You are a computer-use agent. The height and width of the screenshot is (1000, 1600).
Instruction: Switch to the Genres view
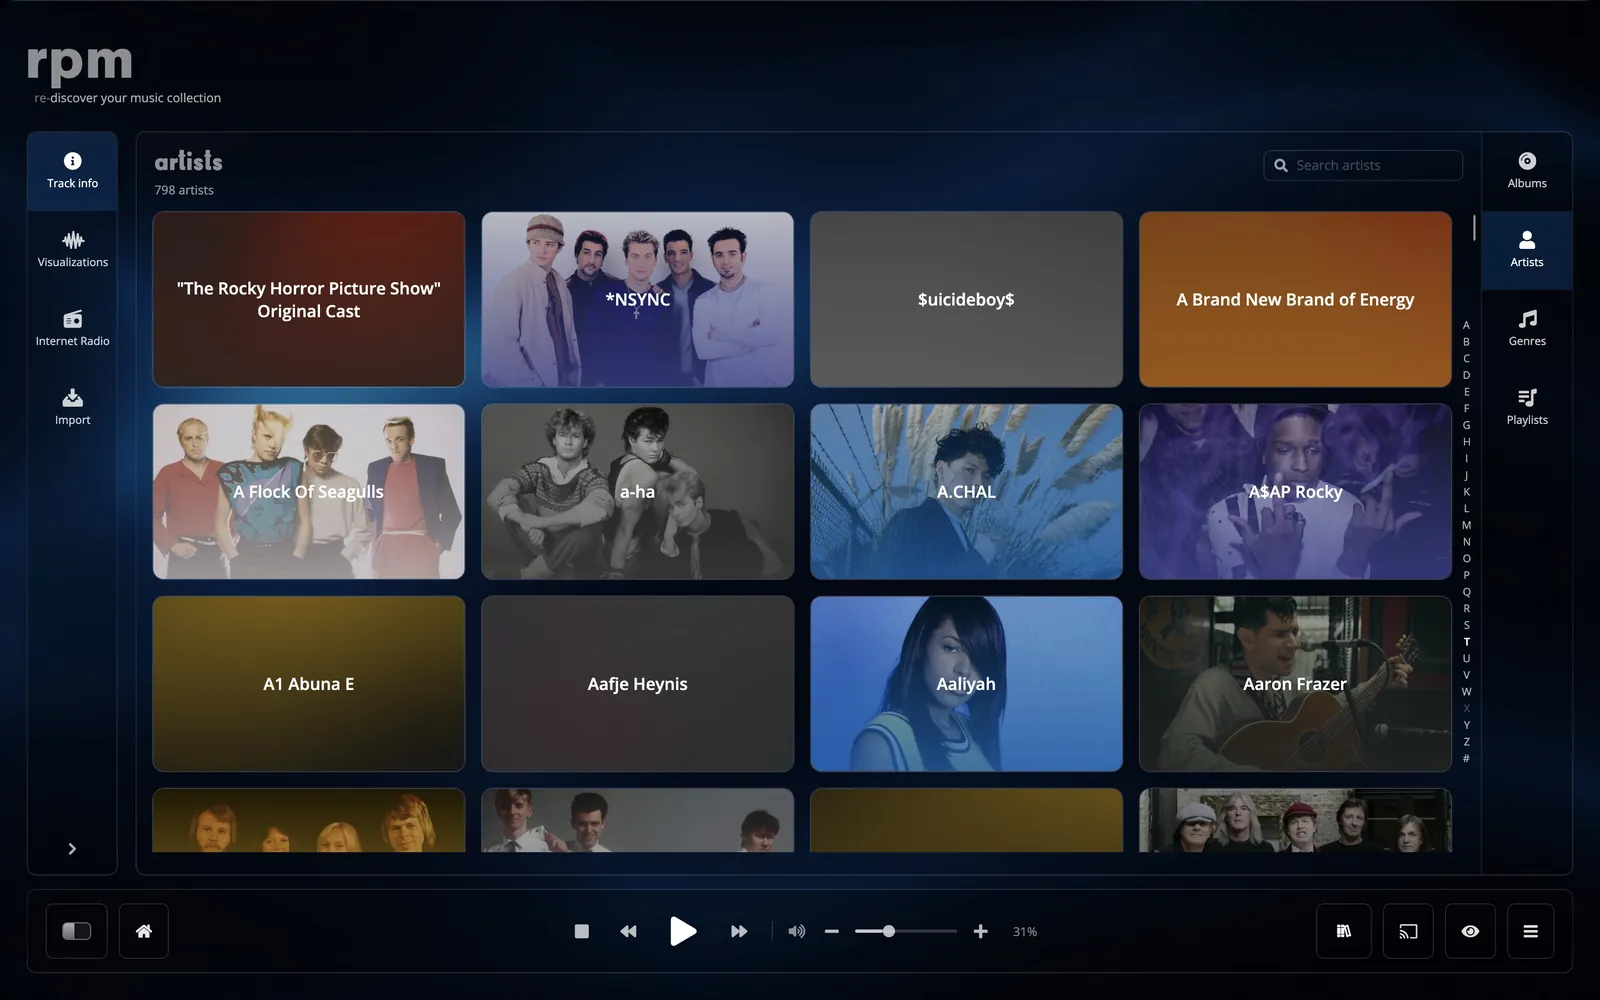point(1527,329)
